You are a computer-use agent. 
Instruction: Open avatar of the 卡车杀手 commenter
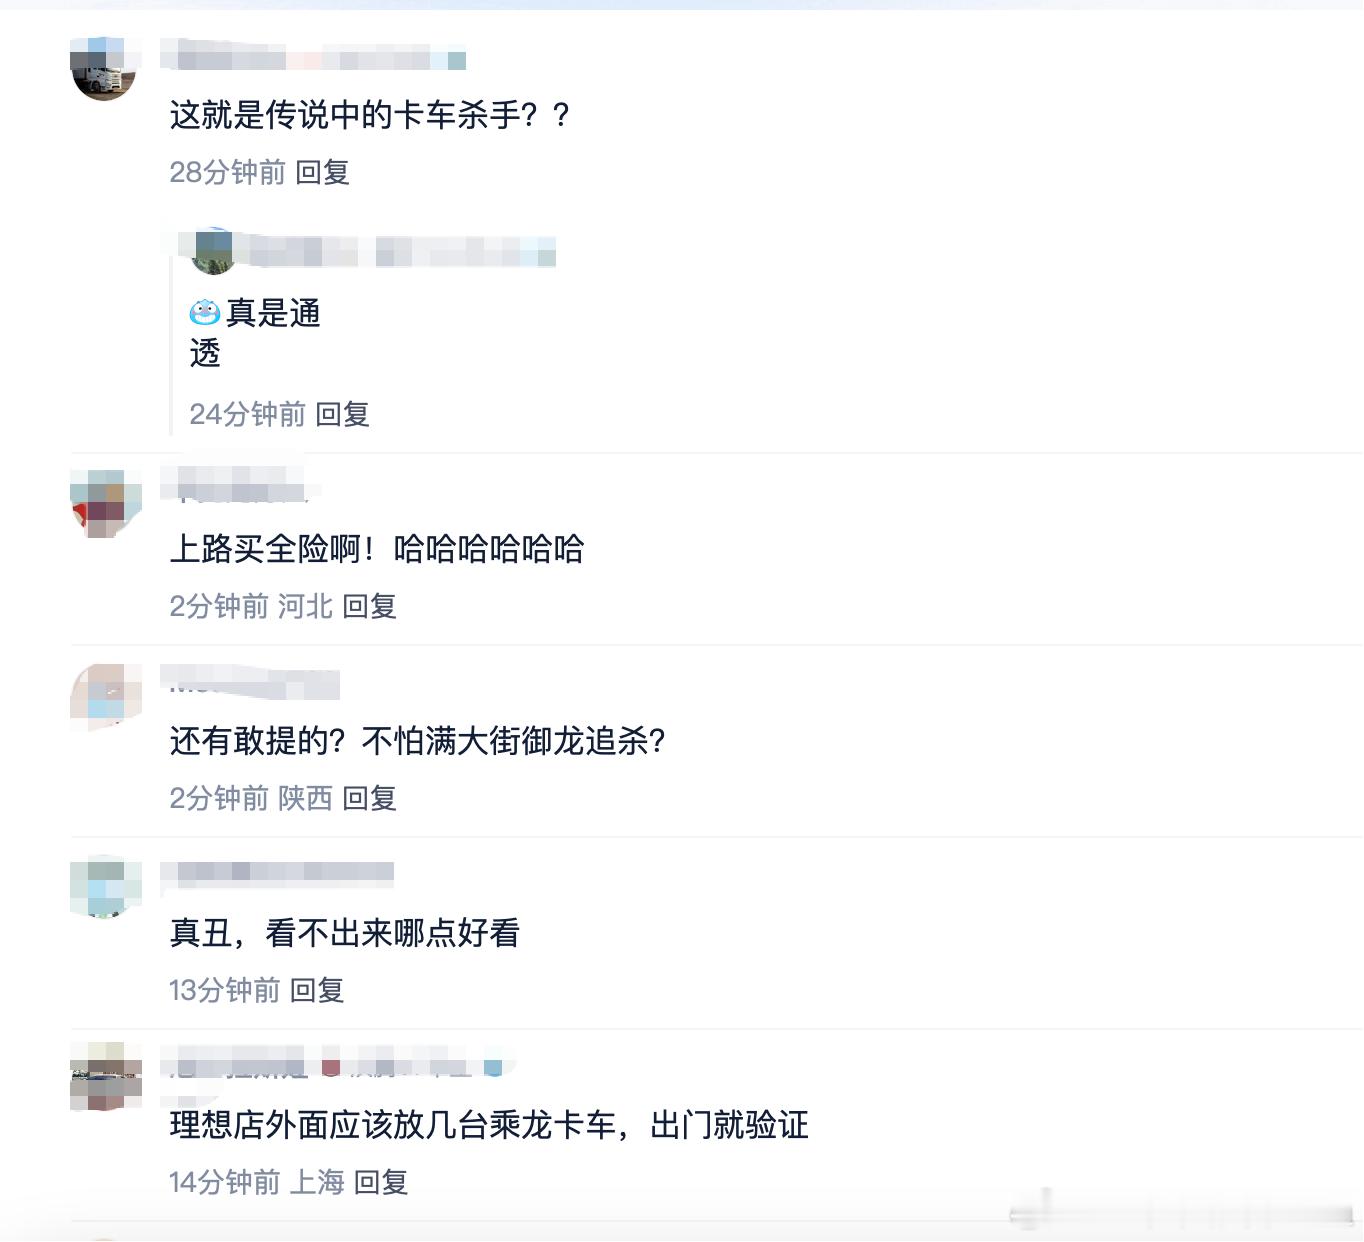pos(103,68)
